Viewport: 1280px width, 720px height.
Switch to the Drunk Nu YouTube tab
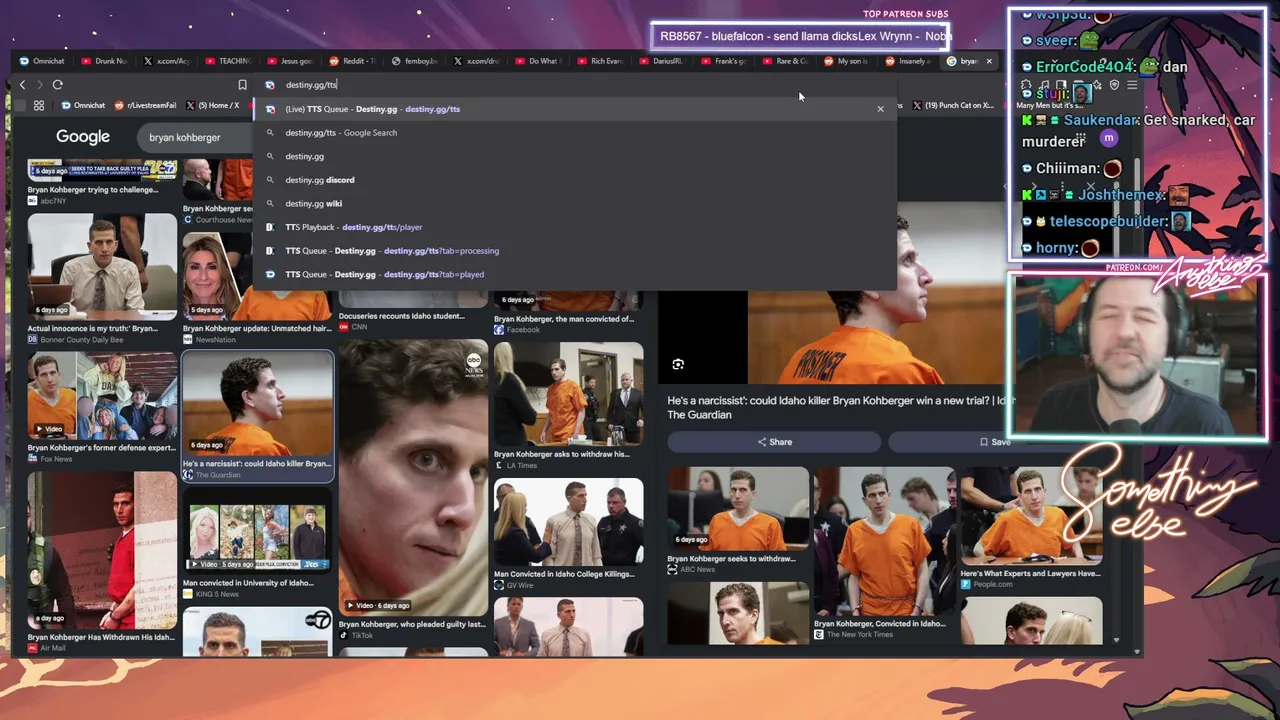click(x=105, y=61)
